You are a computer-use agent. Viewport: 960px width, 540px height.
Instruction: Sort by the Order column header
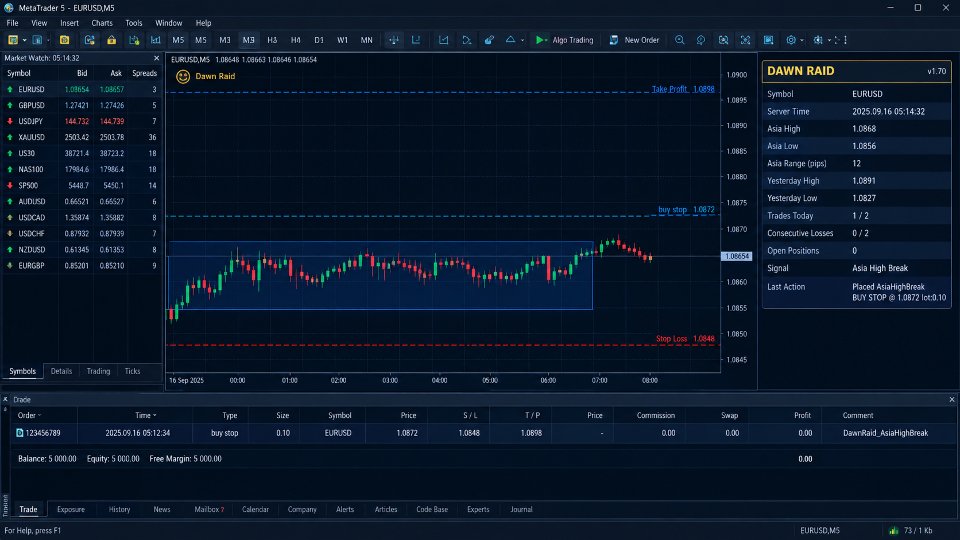click(27, 415)
